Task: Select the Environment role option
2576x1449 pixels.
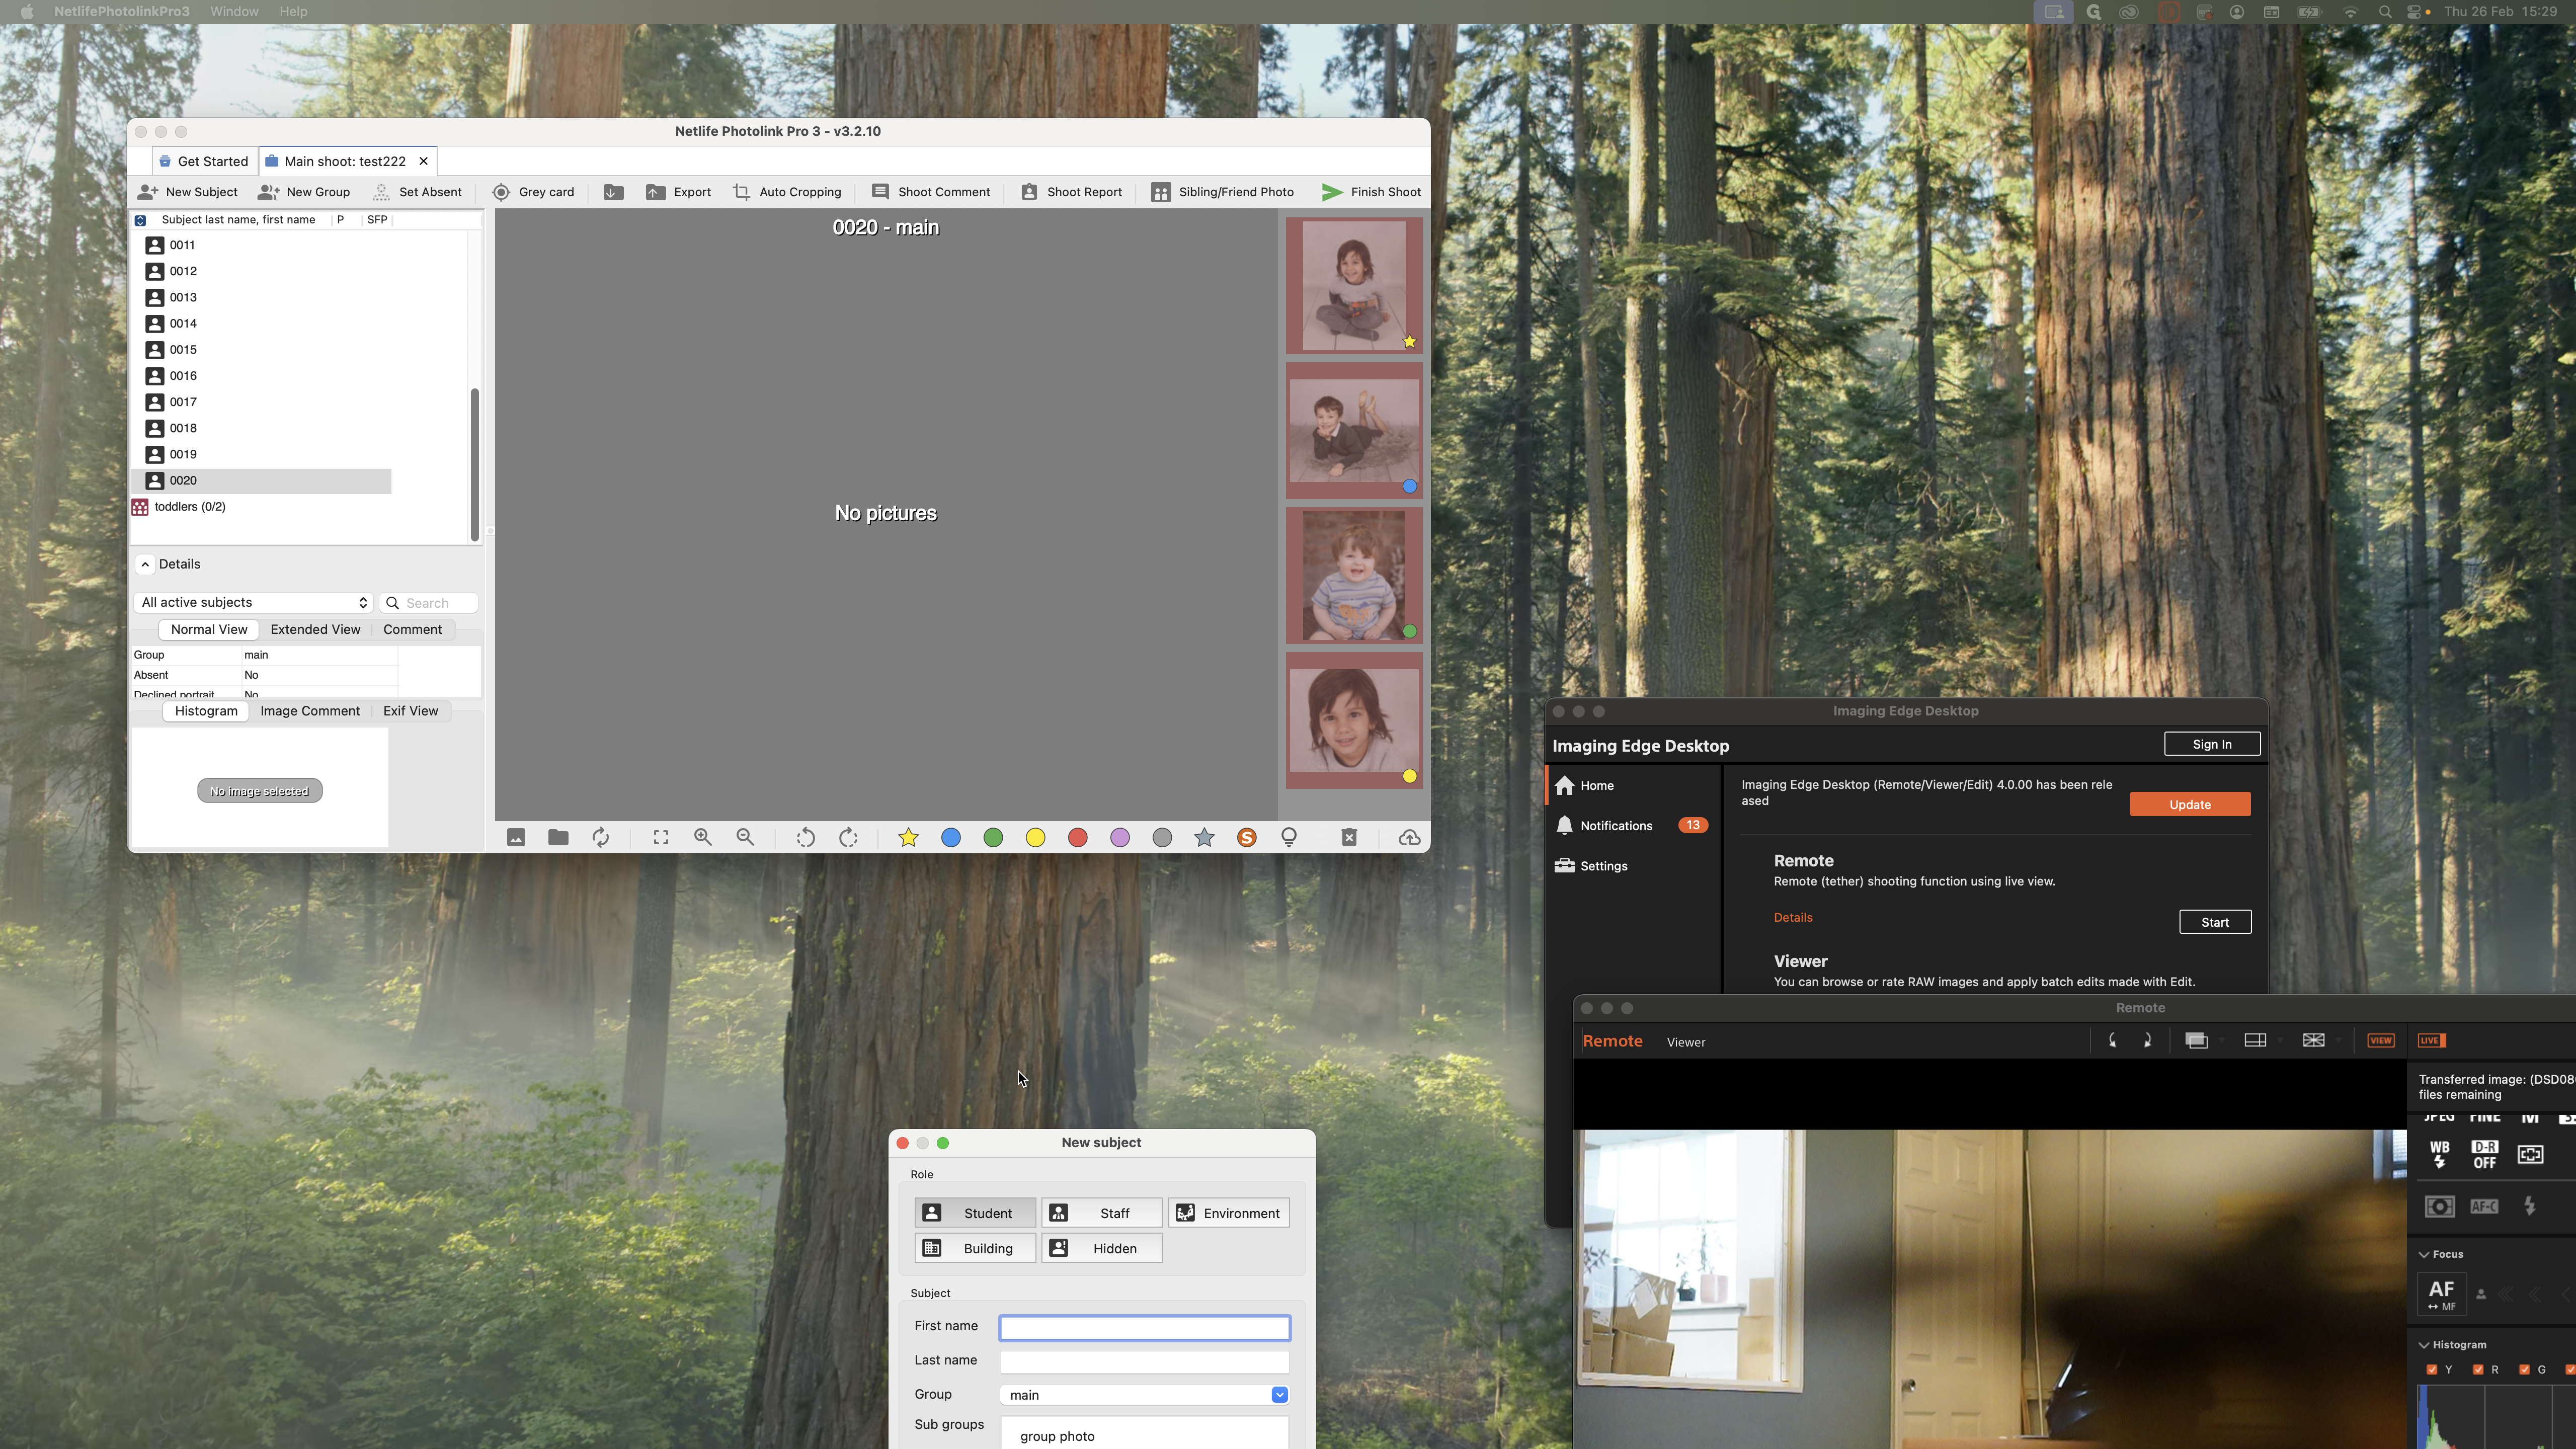Action: coord(1228,1213)
